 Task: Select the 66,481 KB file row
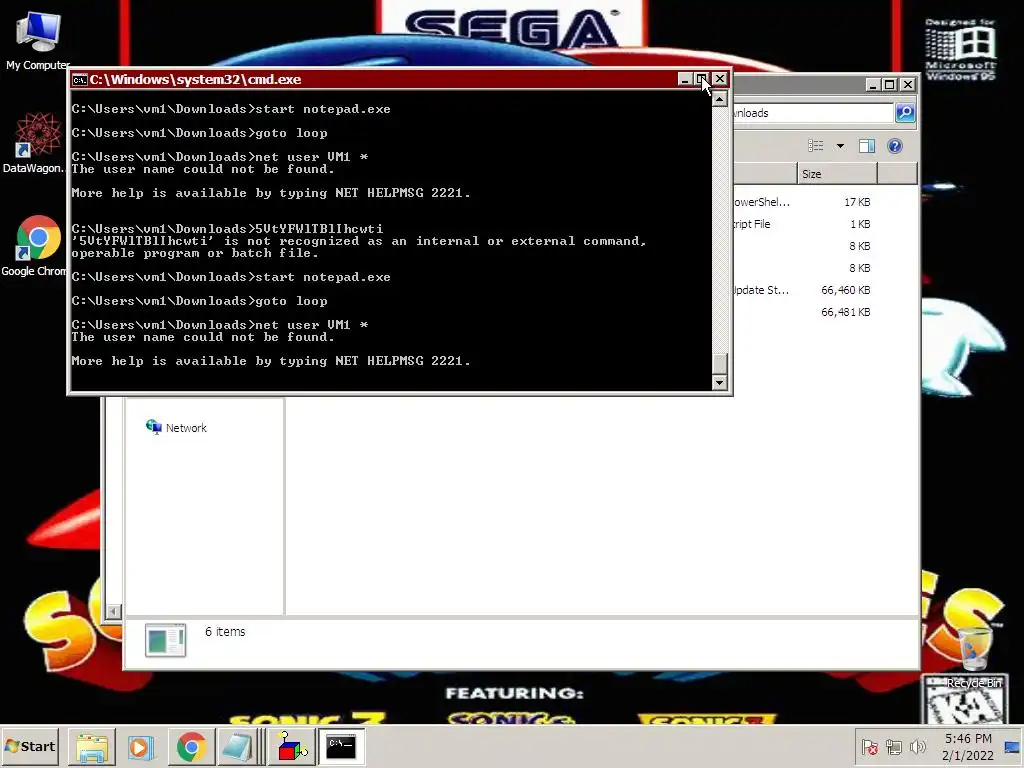(803, 312)
